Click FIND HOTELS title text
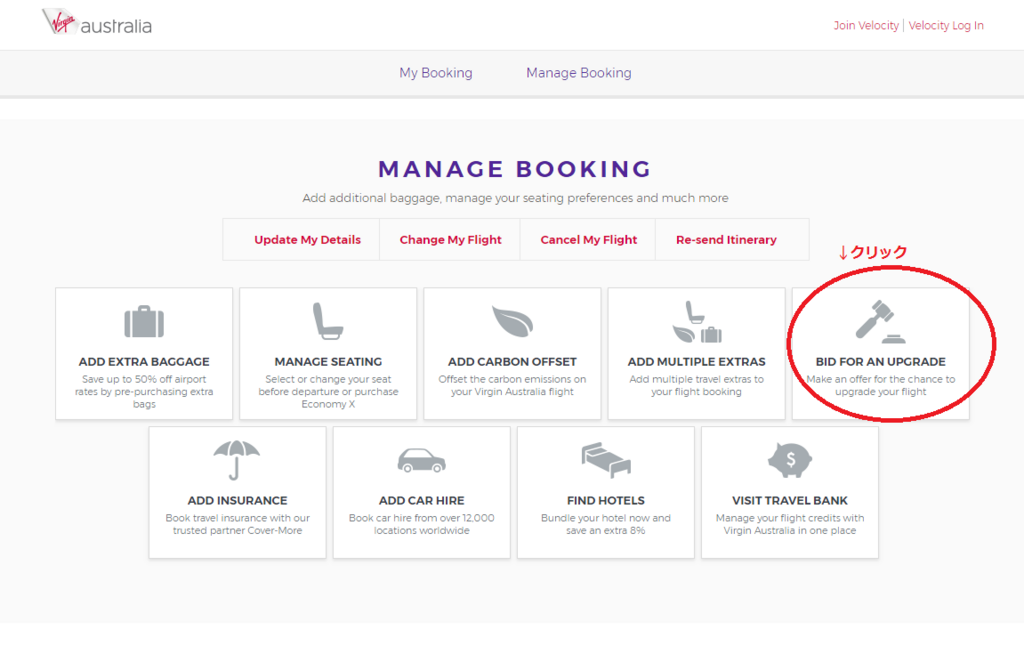This screenshot has width=1024, height=646. (605, 500)
